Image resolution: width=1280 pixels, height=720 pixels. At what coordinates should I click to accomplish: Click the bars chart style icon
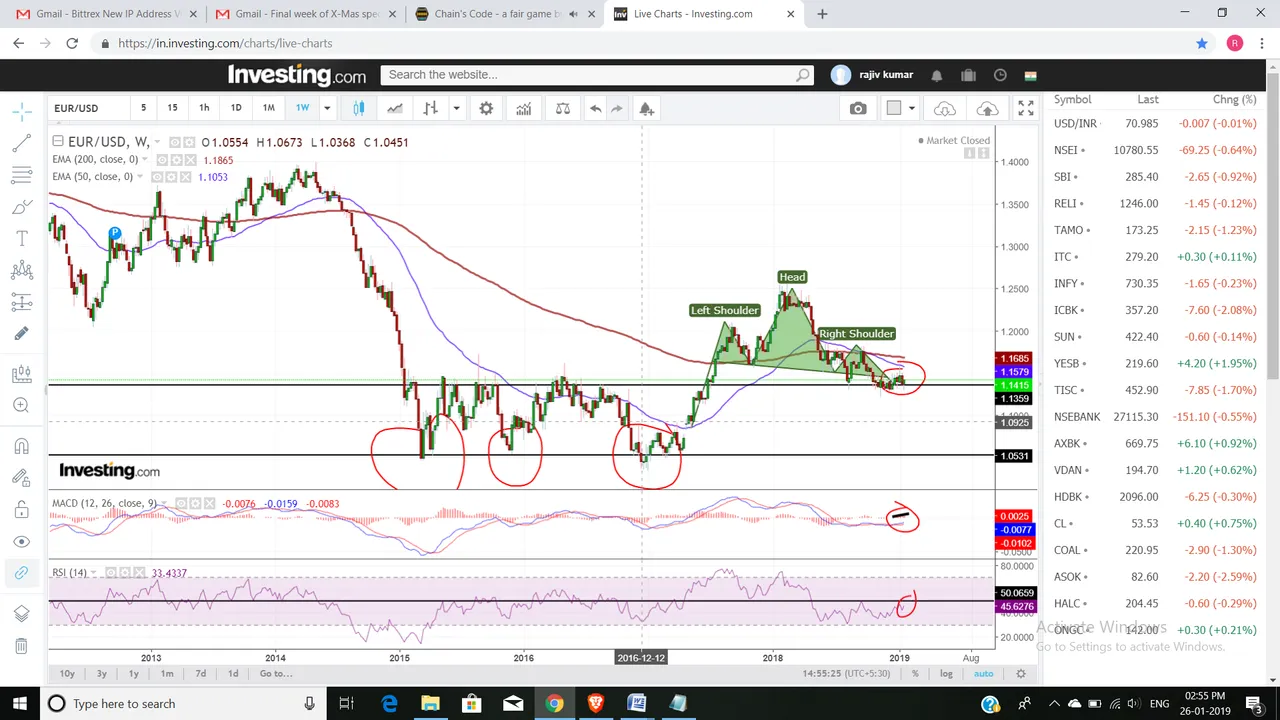tap(431, 108)
